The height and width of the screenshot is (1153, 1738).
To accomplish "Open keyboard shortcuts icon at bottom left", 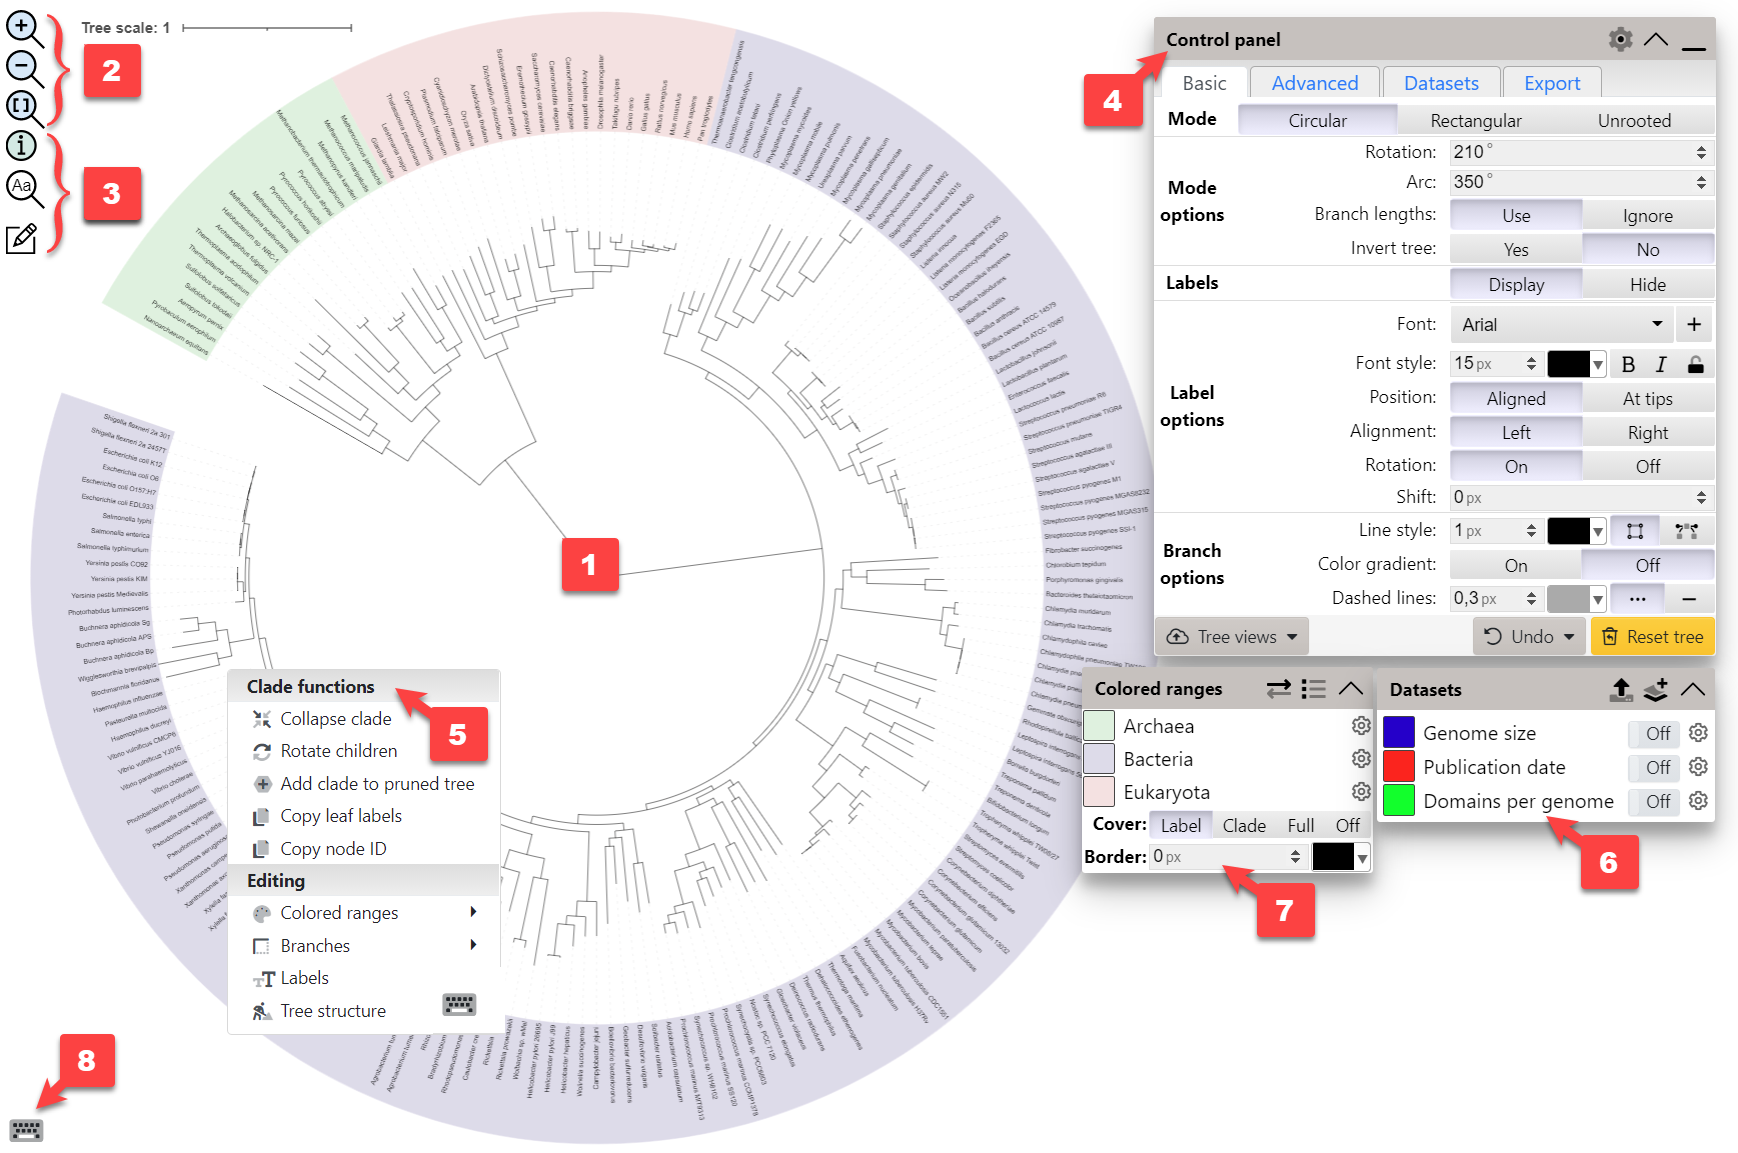I will click(26, 1130).
